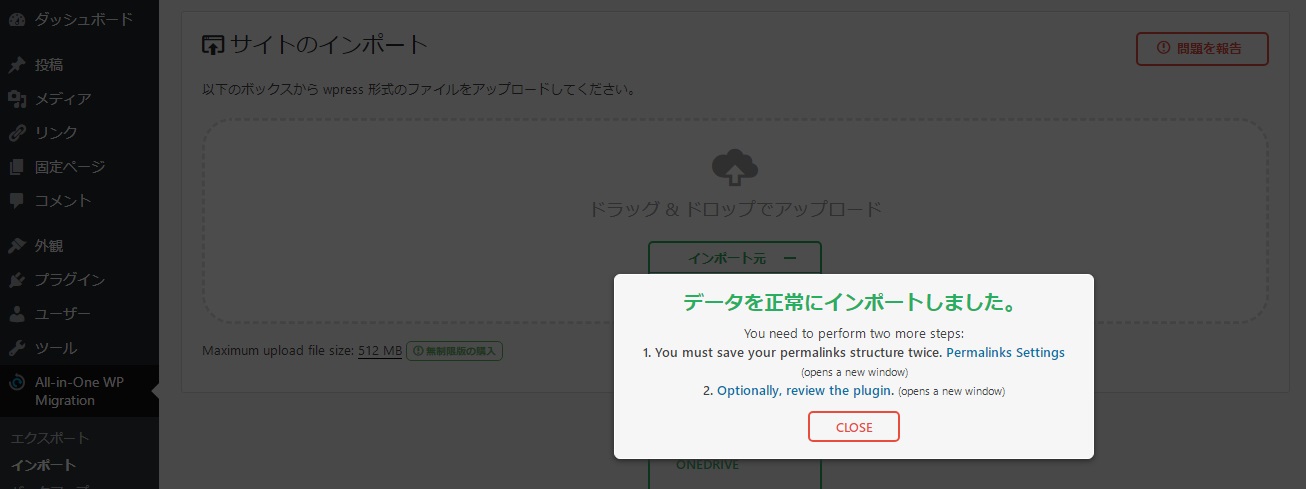Click the Plugins plug icon
This screenshot has width=1306, height=489.
tap(16, 280)
